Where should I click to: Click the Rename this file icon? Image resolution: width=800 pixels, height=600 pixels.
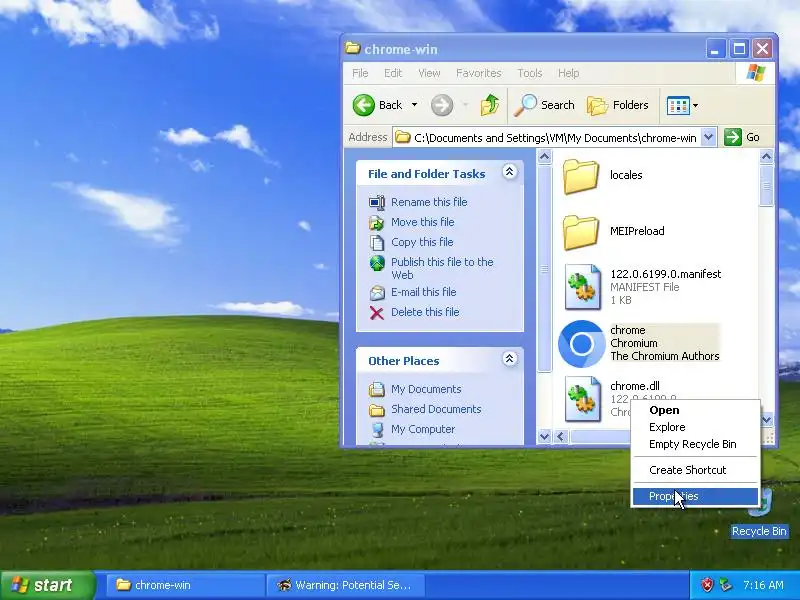pyautogui.click(x=377, y=203)
